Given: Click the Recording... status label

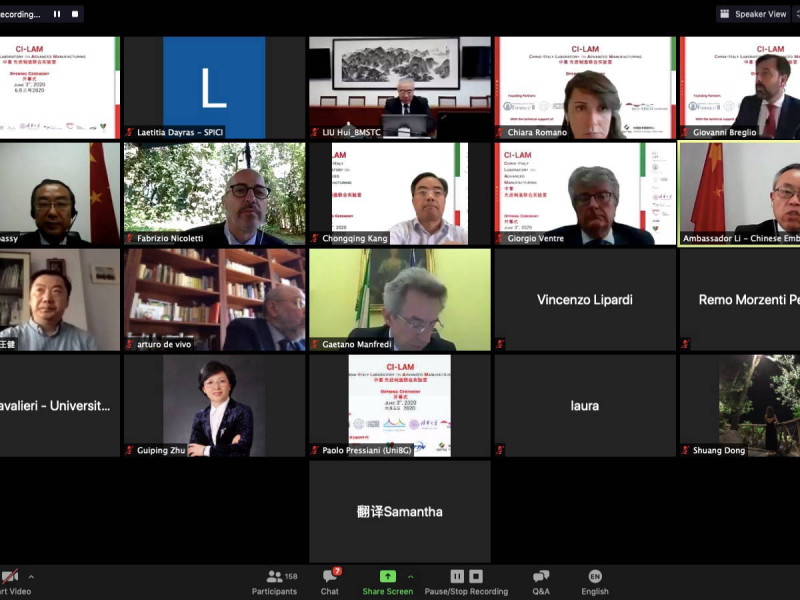Looking at the screenshot, I should click(x=20, y=14).
